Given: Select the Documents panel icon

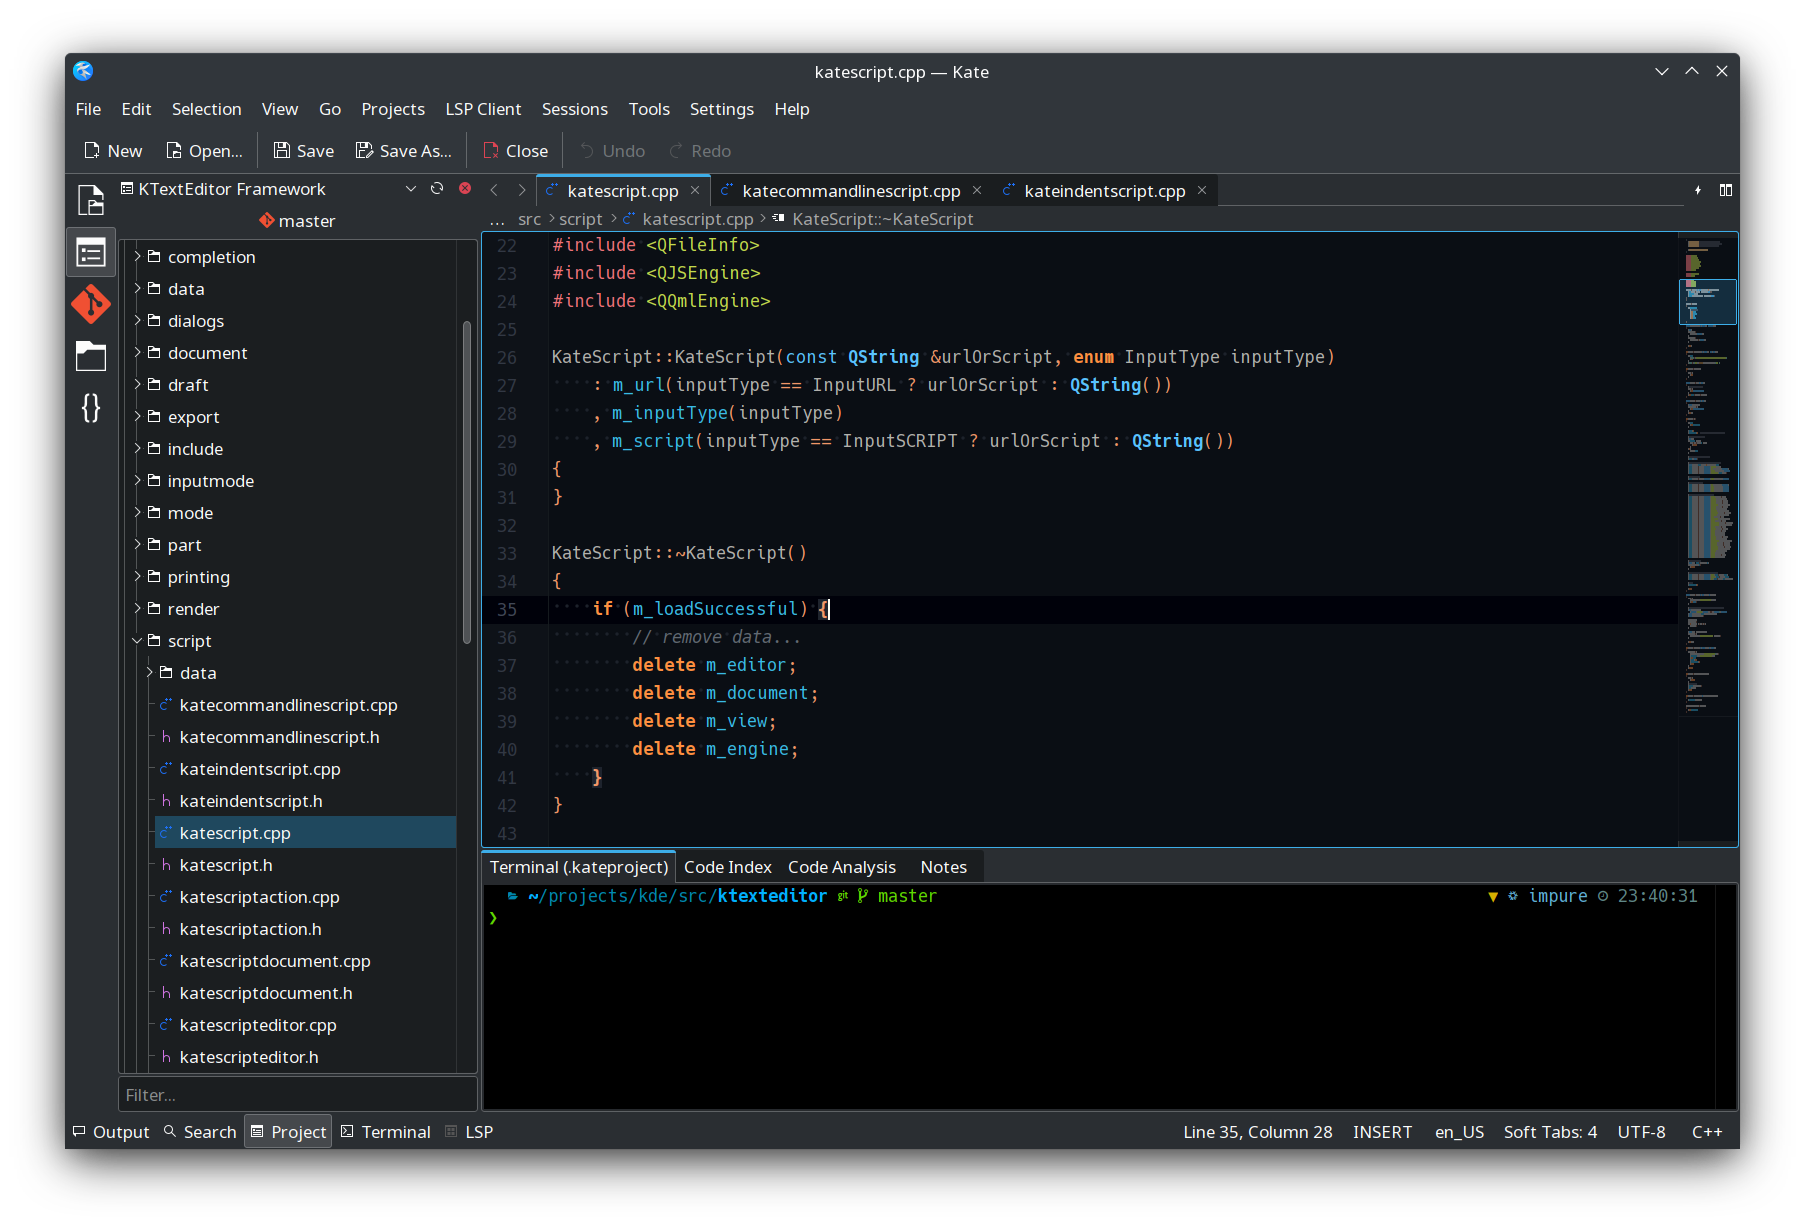Looking at the screenshot, I should click(91, 199).
